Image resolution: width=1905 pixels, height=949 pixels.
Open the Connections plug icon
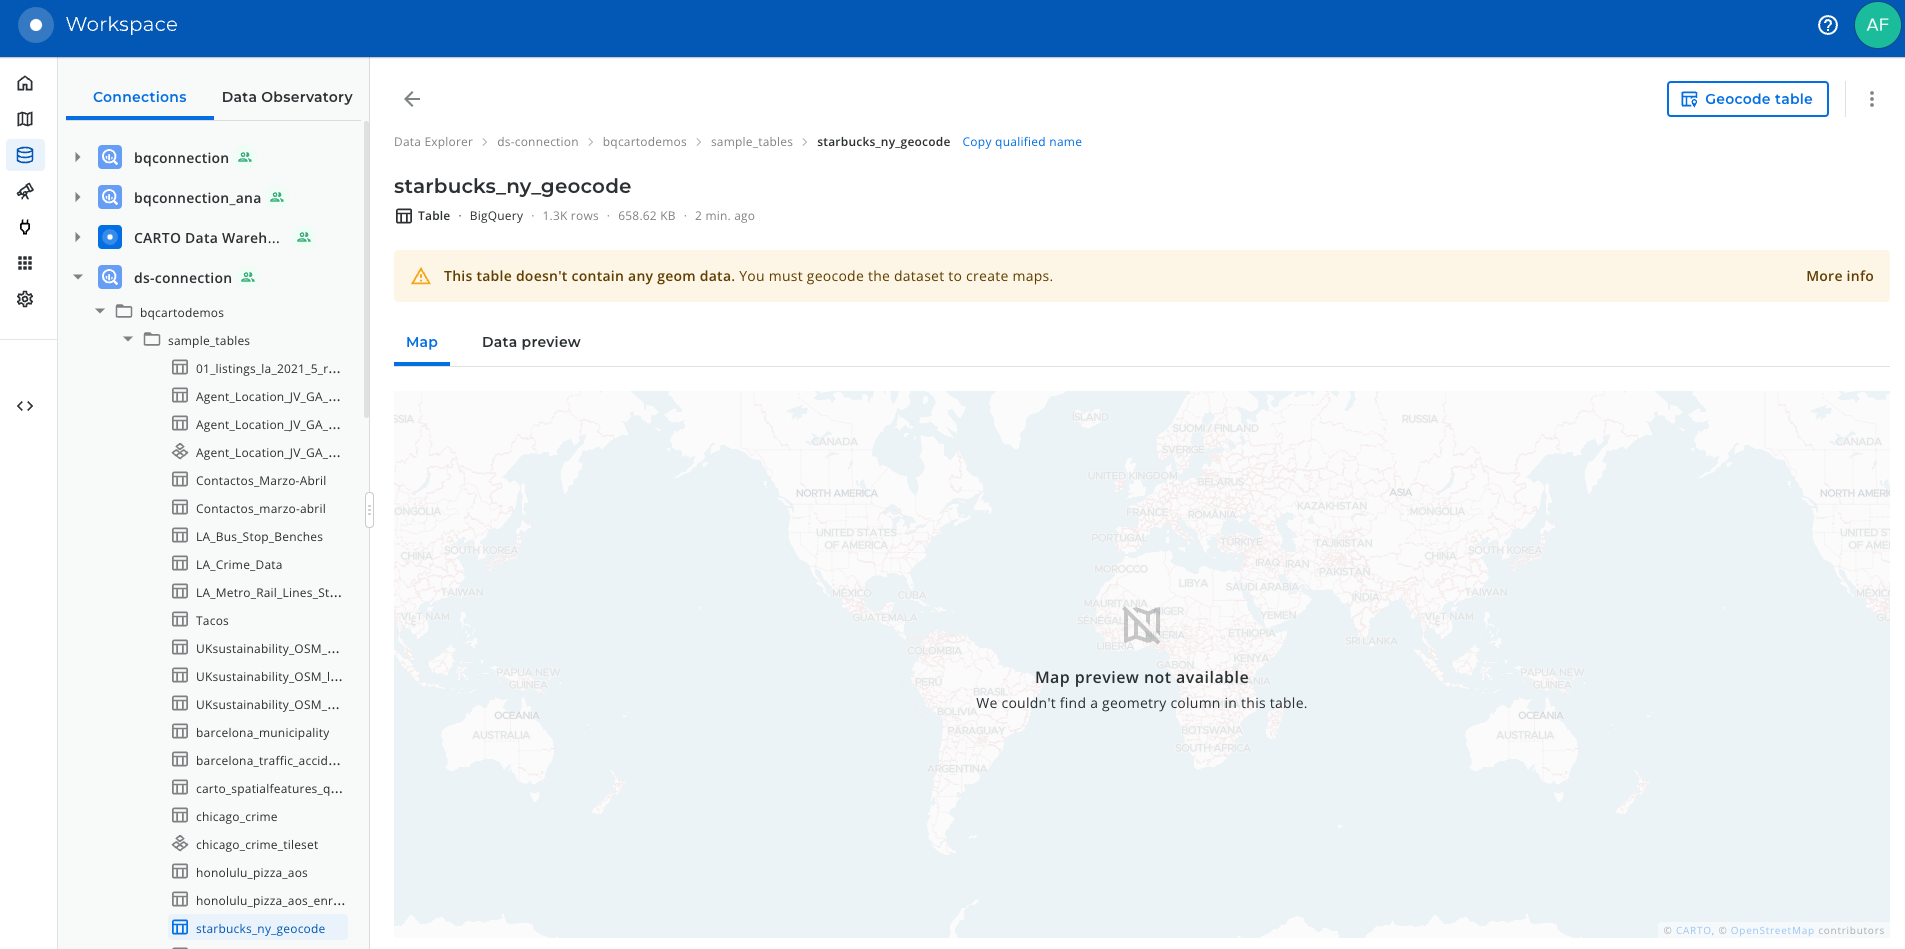coord(25,227)
